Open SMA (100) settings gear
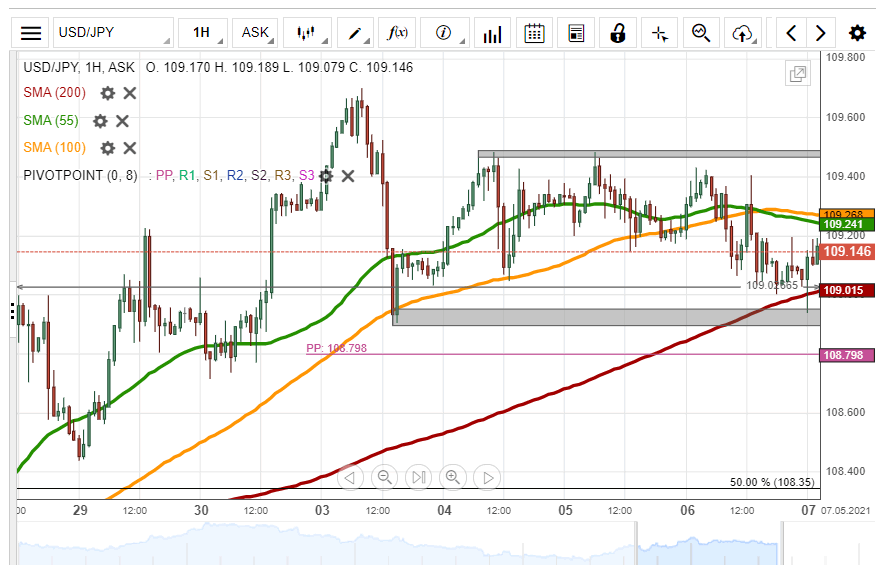The image size is (882, 568). [107, 148]
